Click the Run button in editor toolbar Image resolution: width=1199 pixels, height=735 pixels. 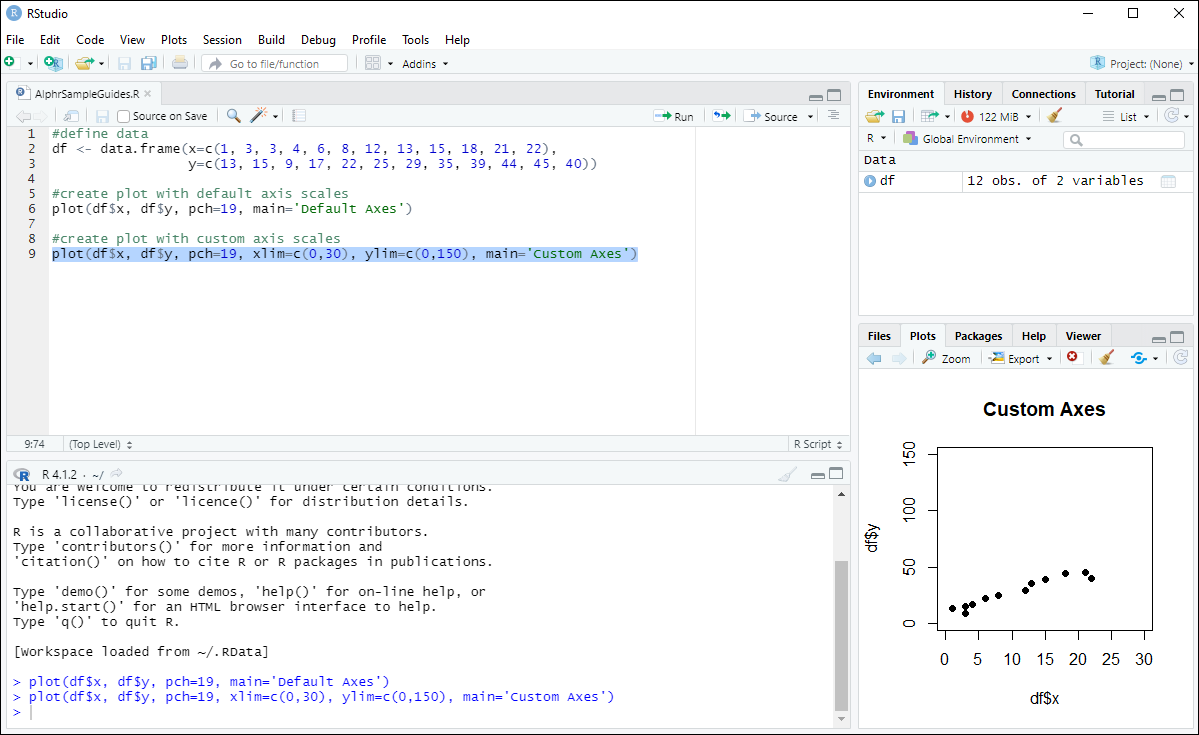tap(674, 115)
